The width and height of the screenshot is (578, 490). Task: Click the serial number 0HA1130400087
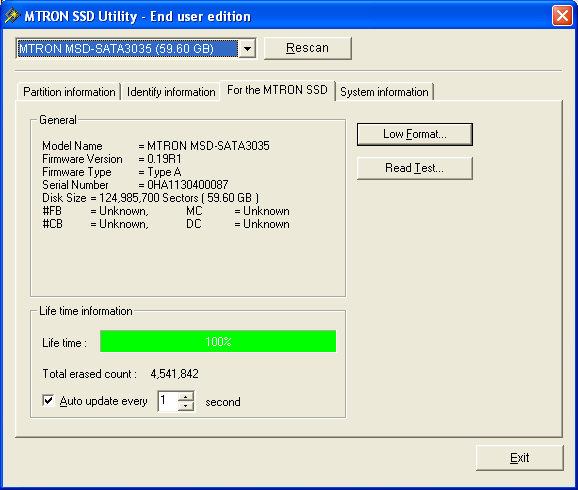[x=188, y=185]
